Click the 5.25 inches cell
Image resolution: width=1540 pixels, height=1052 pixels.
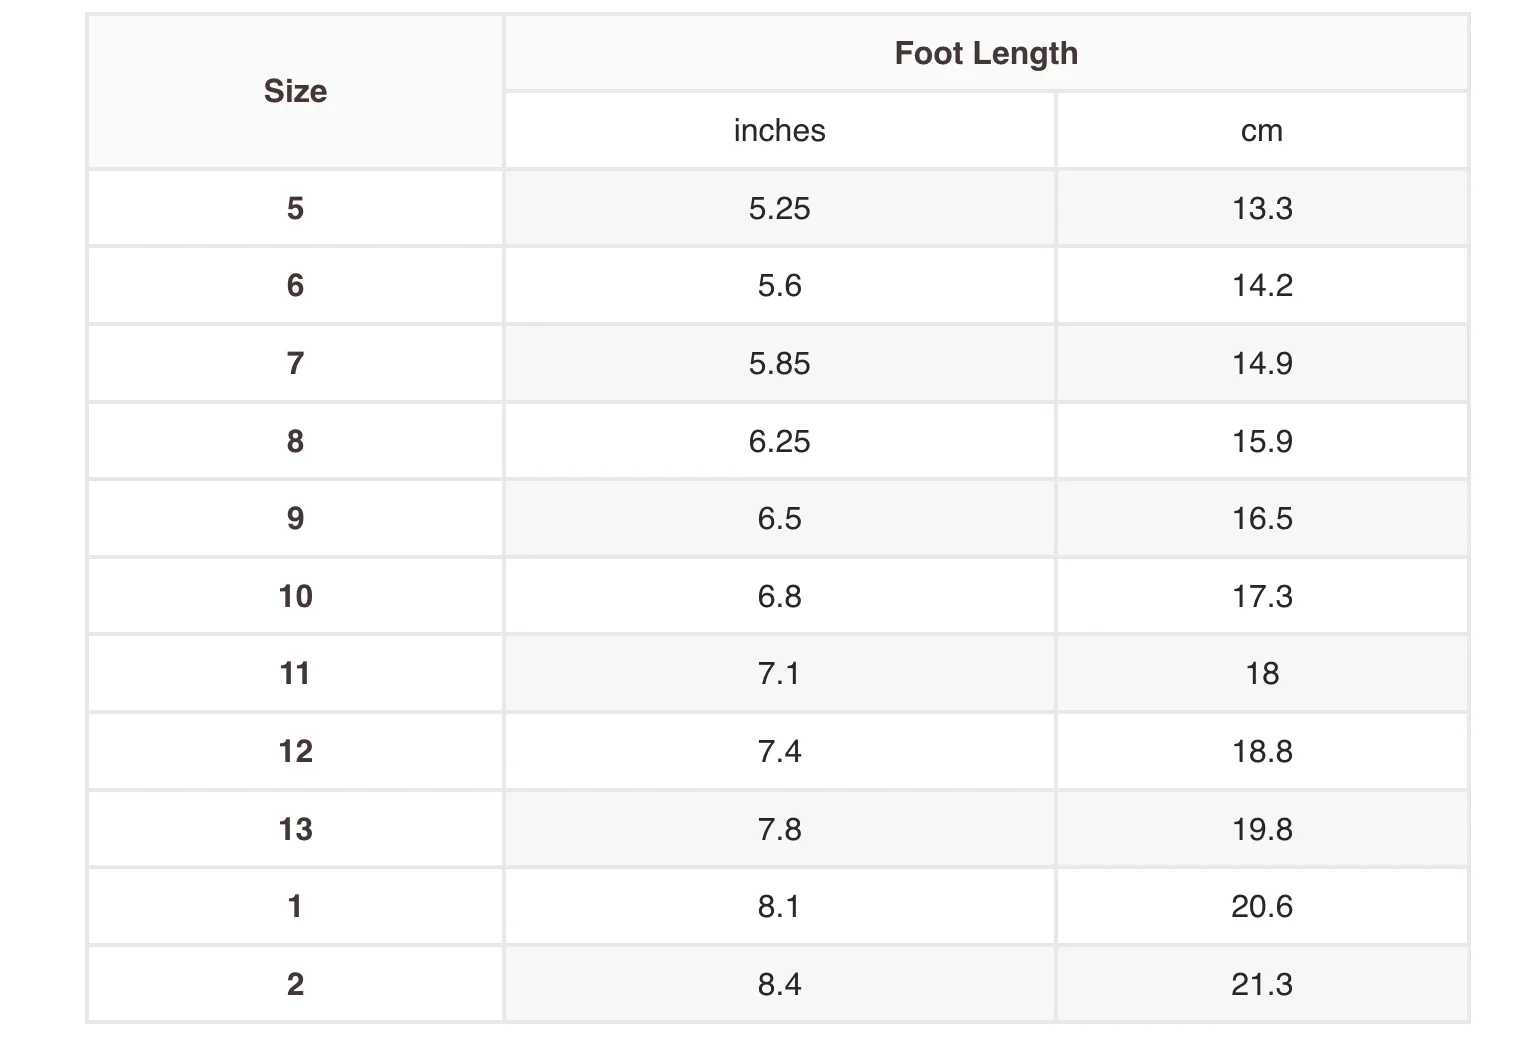tap(780, 208)
